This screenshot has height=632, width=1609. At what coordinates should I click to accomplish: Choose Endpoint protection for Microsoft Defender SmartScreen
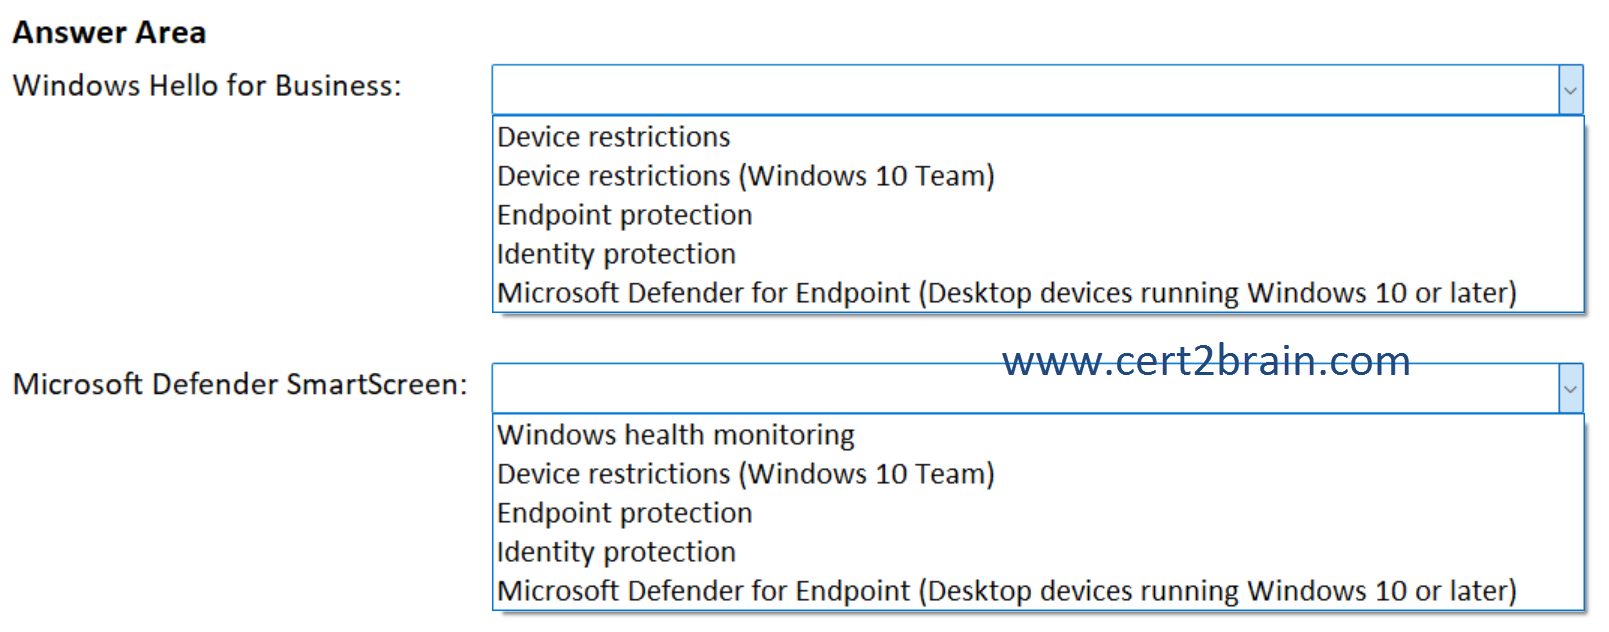coord(624,512)
